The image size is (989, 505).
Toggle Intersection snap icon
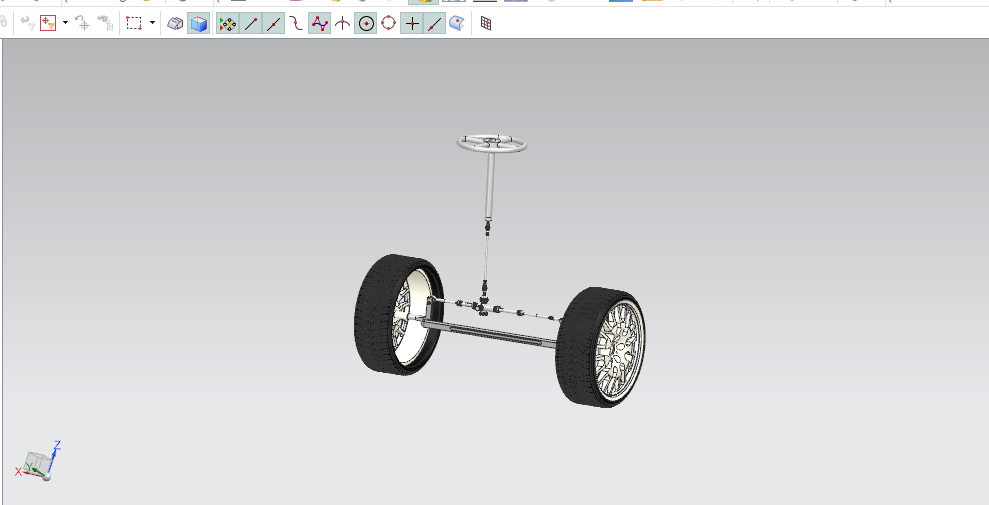(x=342, y=24)
